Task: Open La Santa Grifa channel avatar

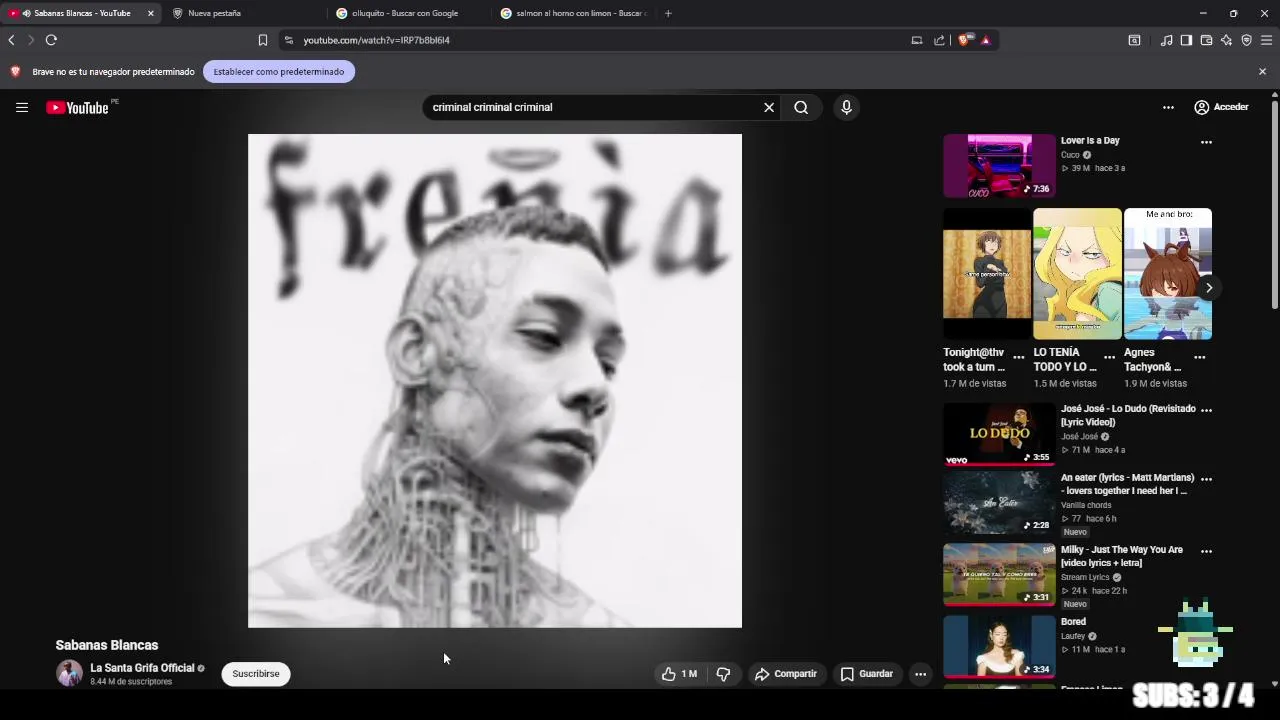Action: coord(69,673)
